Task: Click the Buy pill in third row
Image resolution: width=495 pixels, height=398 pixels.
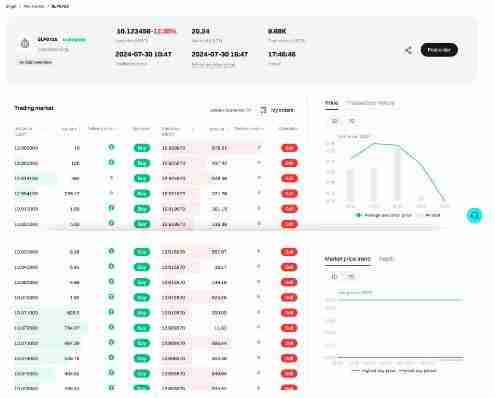Action: tap(142, 179)
